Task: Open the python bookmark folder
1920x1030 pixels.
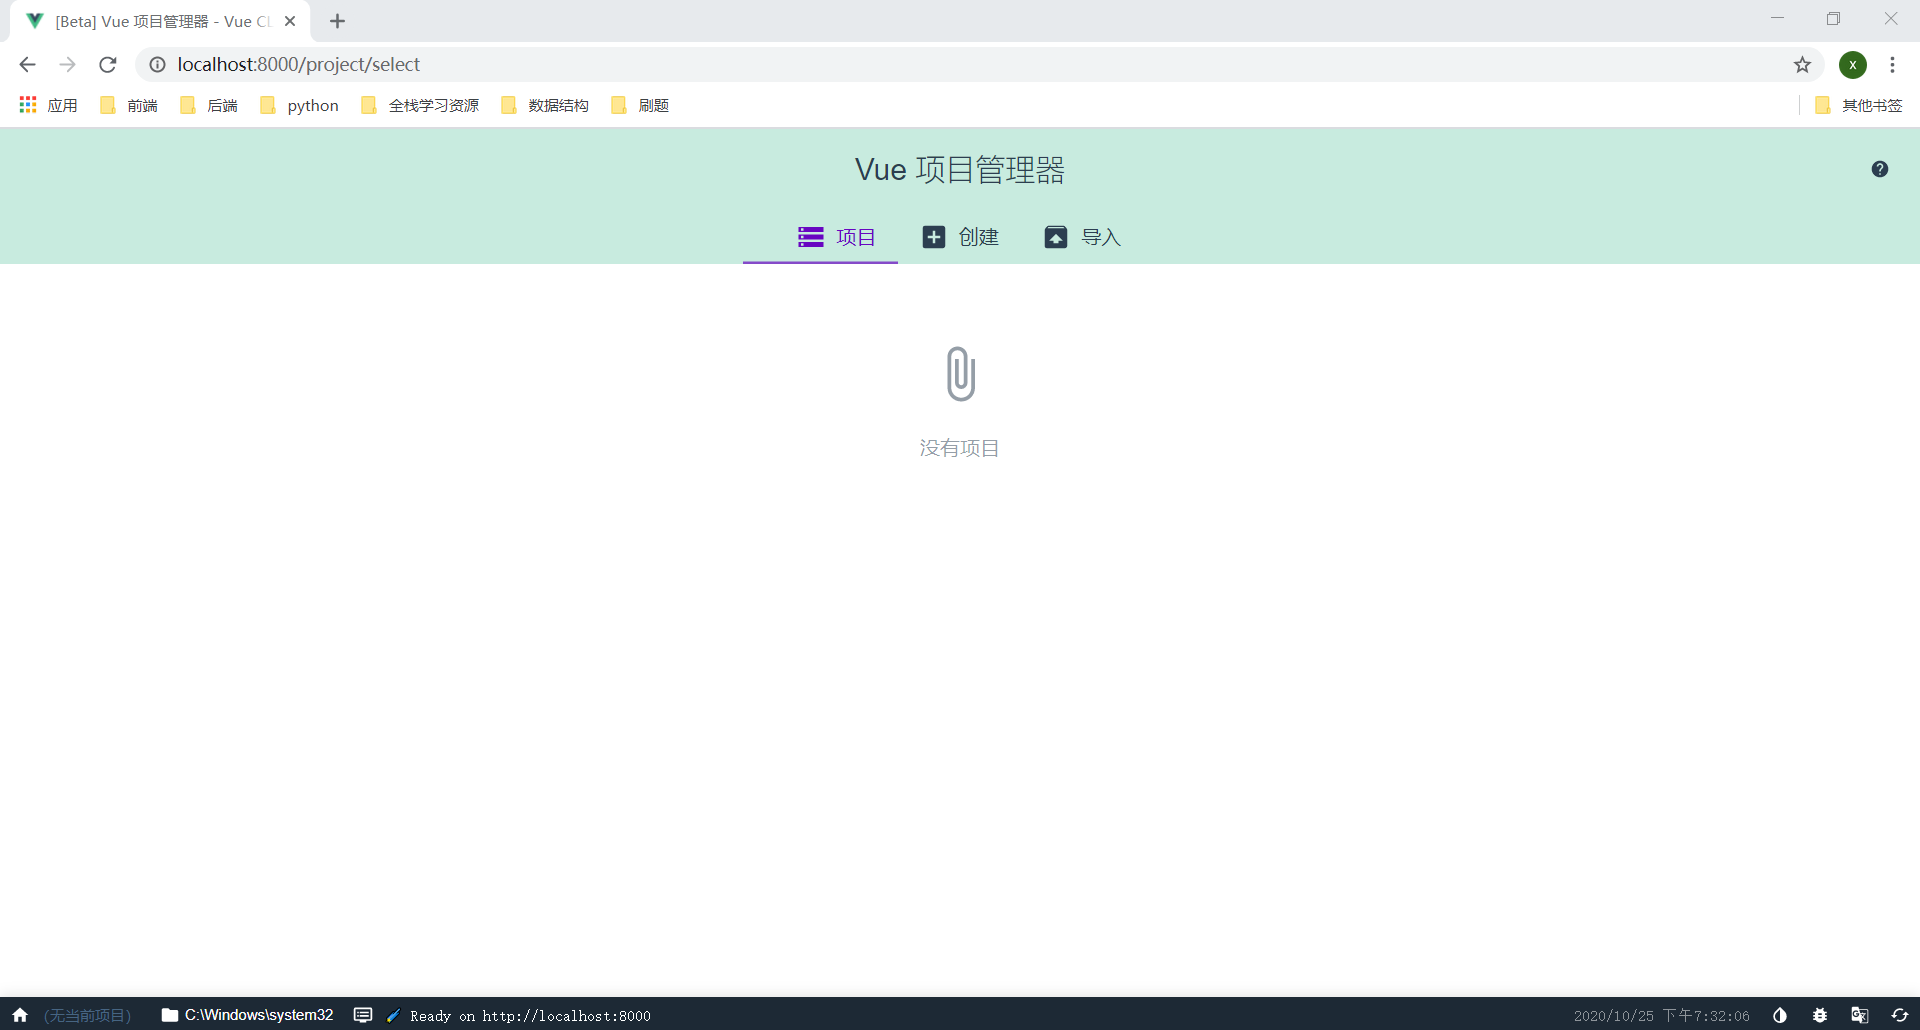Action: tap(299, 105)
